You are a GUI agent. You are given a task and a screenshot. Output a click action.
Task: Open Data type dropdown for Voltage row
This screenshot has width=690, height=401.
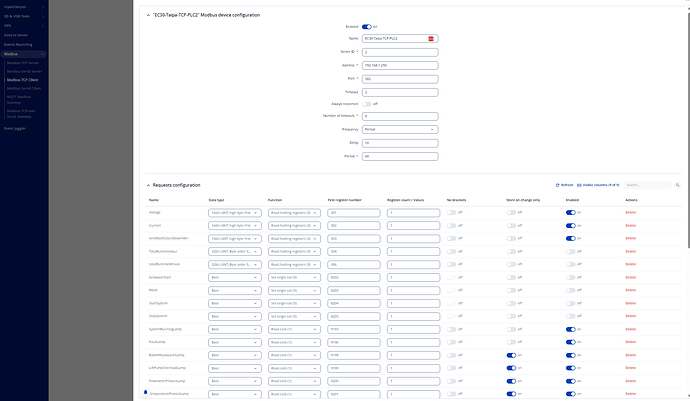(x=234, y=212)
